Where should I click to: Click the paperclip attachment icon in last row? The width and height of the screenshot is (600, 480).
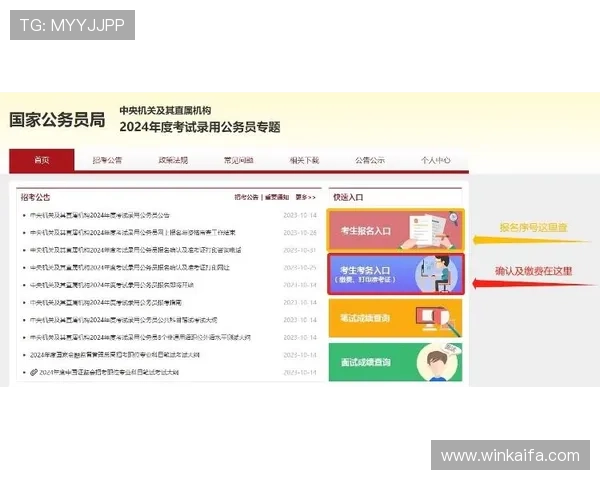34,372
